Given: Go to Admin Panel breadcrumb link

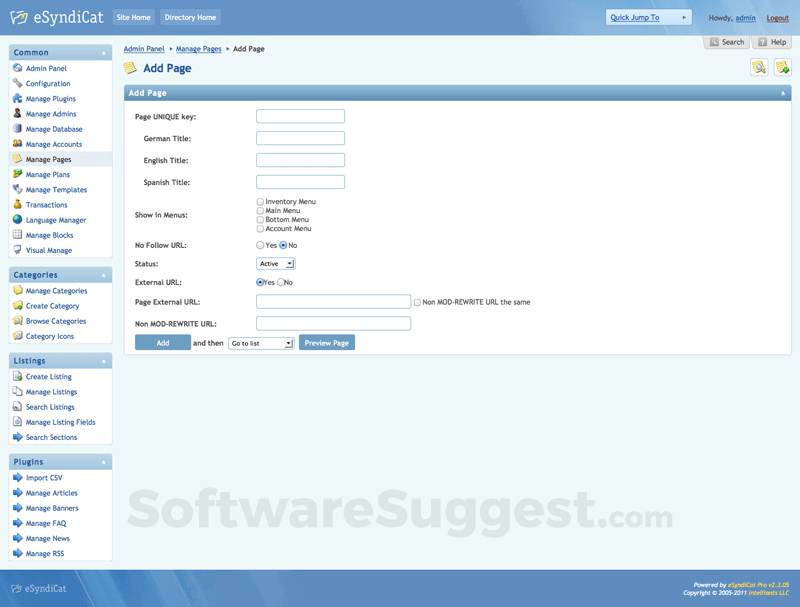Looking at the screenshot, I should 144,49.
